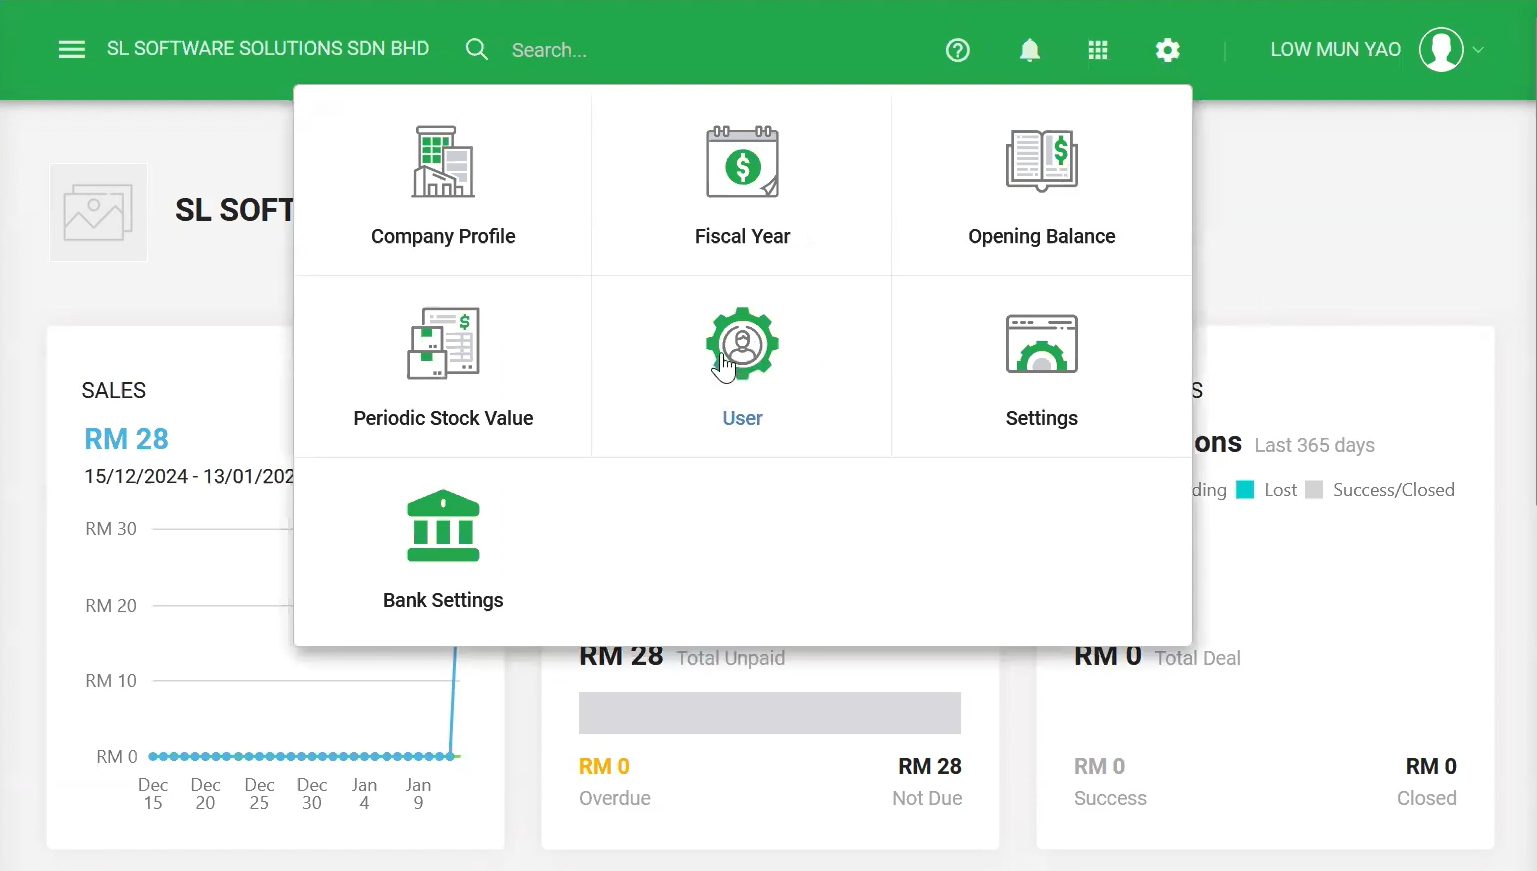Select the Periodic Stock Value label

tap(443, 418)
